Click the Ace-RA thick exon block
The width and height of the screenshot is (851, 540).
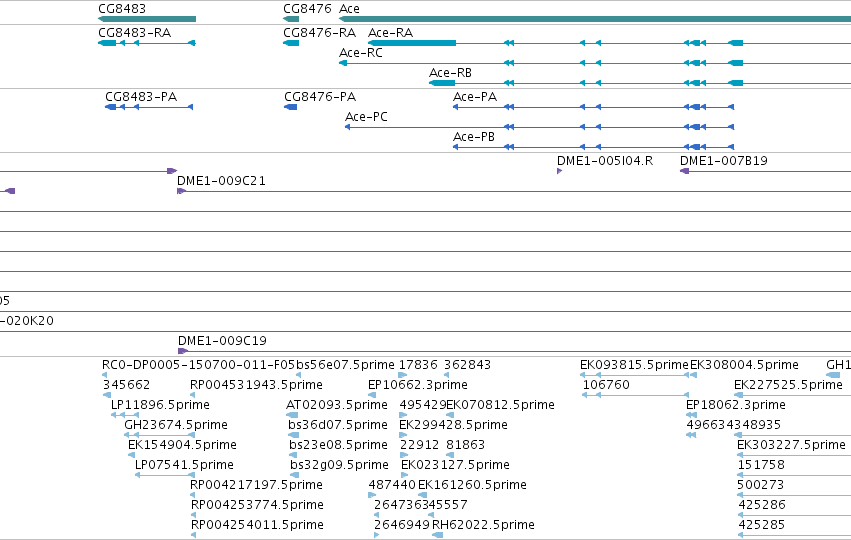[412, 43]
